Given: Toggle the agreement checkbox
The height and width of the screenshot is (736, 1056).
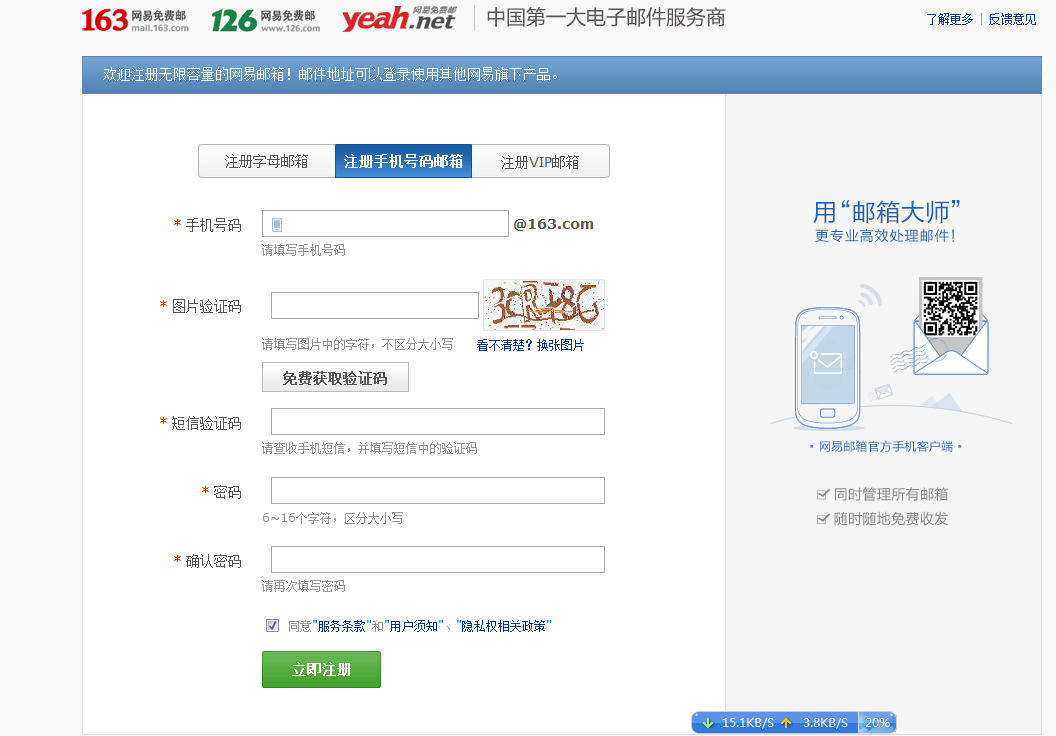Looking at the screenshot, I should (272, 626).
